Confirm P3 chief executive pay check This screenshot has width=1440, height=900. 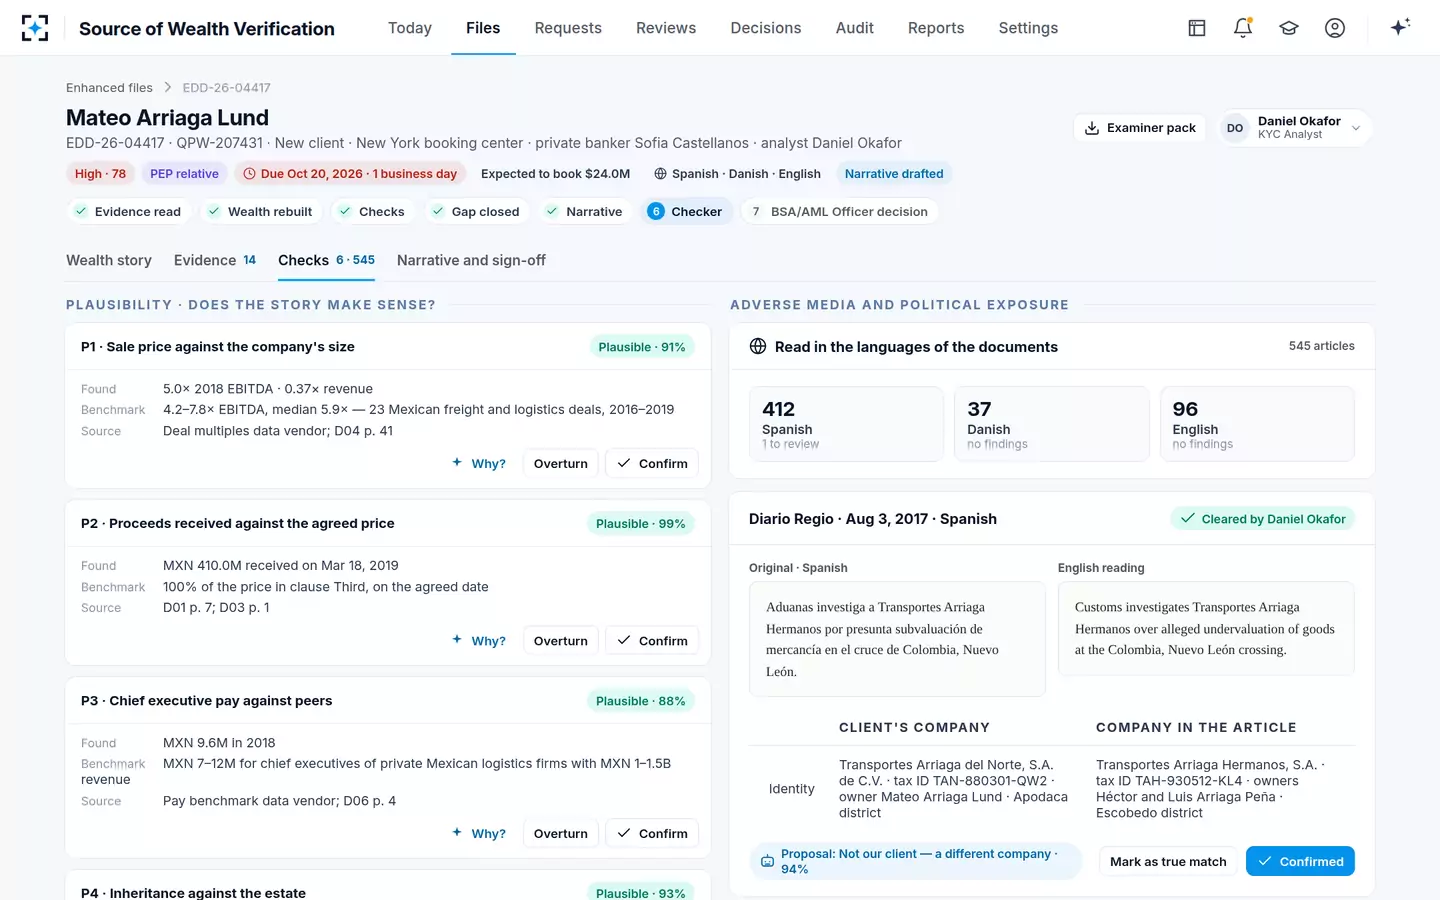click(652, 833)
